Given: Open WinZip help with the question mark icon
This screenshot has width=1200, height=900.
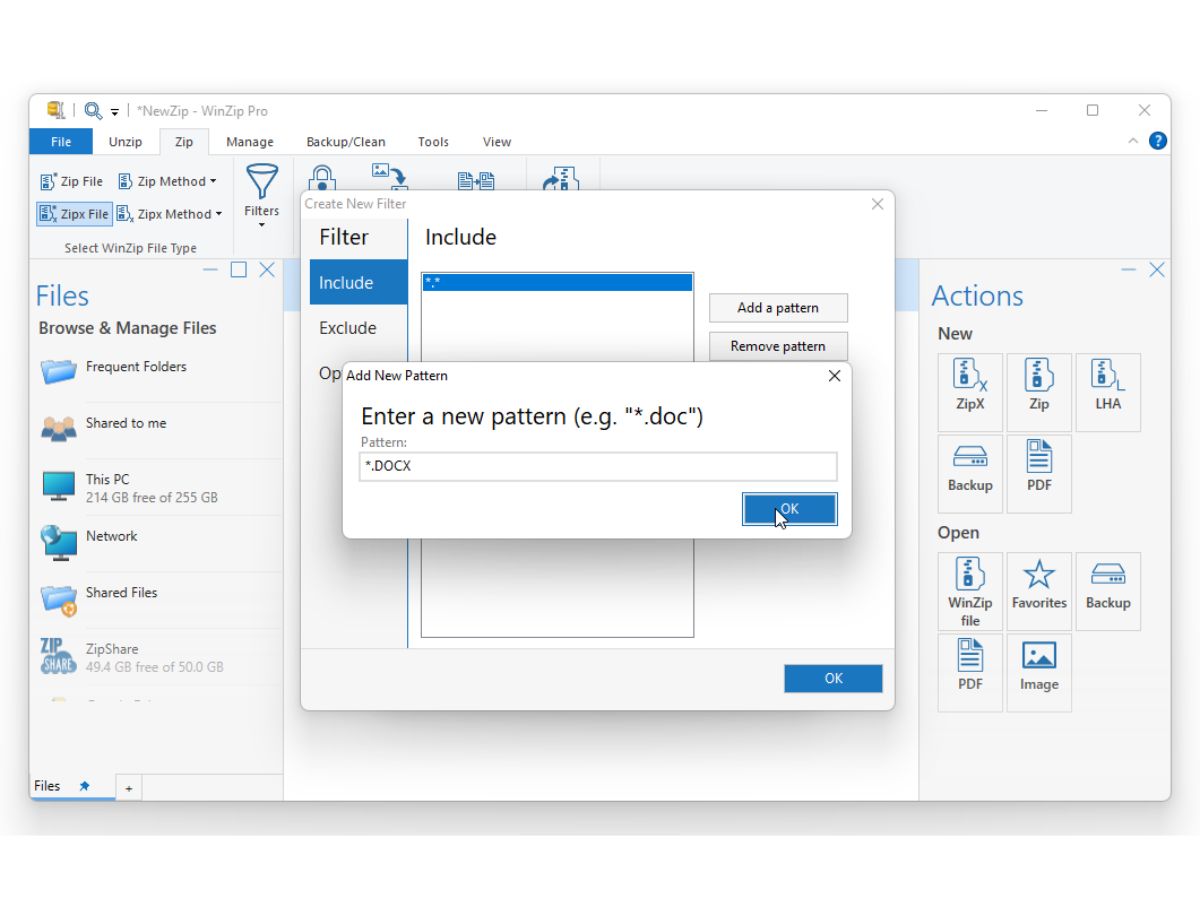Looking at the screenshot, I should [1158, 141].
